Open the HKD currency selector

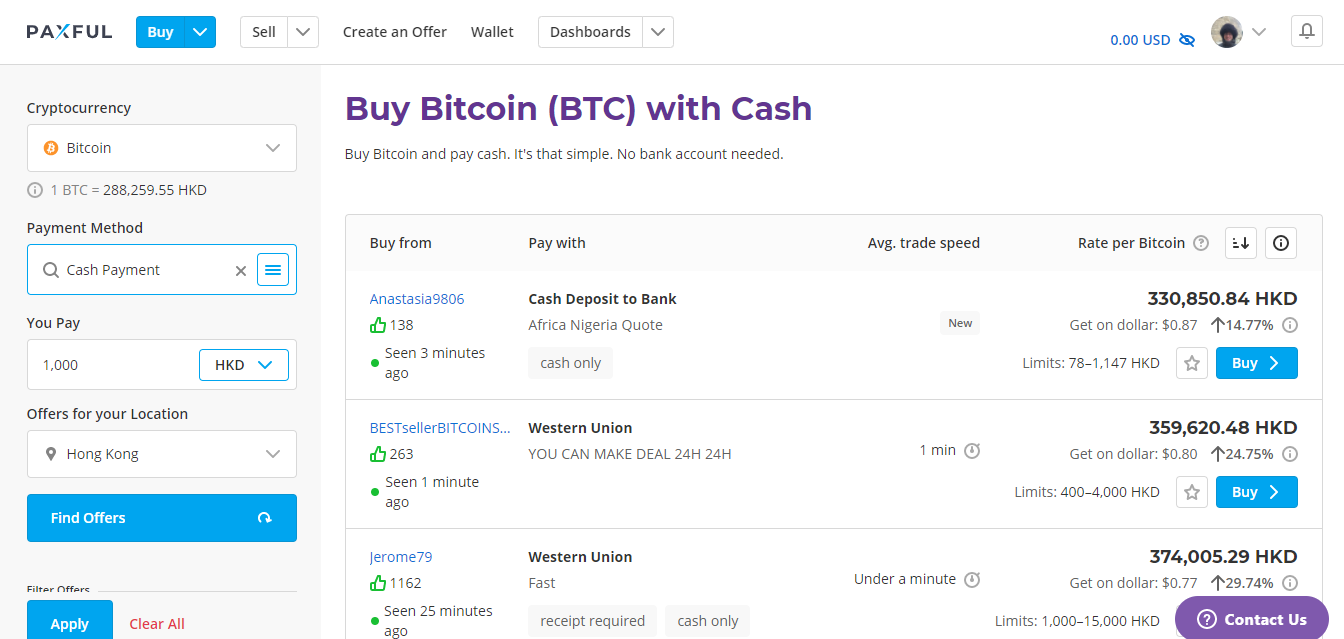pos(244,365)
